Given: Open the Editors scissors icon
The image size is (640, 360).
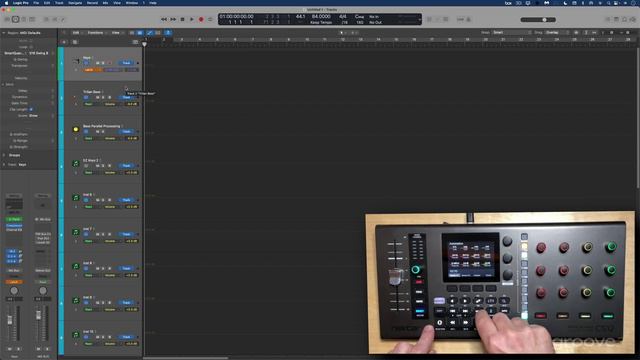Looking at the screenshot, I should click(x=63, y=19).
